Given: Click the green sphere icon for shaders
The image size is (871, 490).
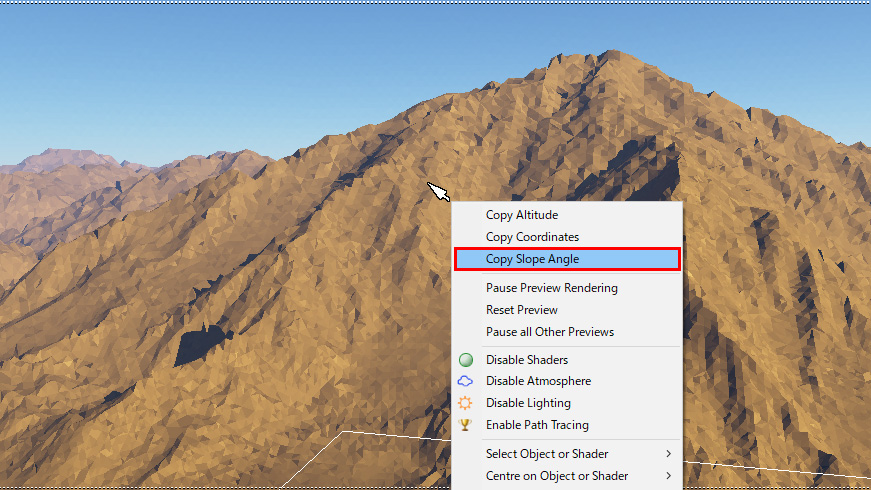Looking at the screenshot, I should [465, 360].
